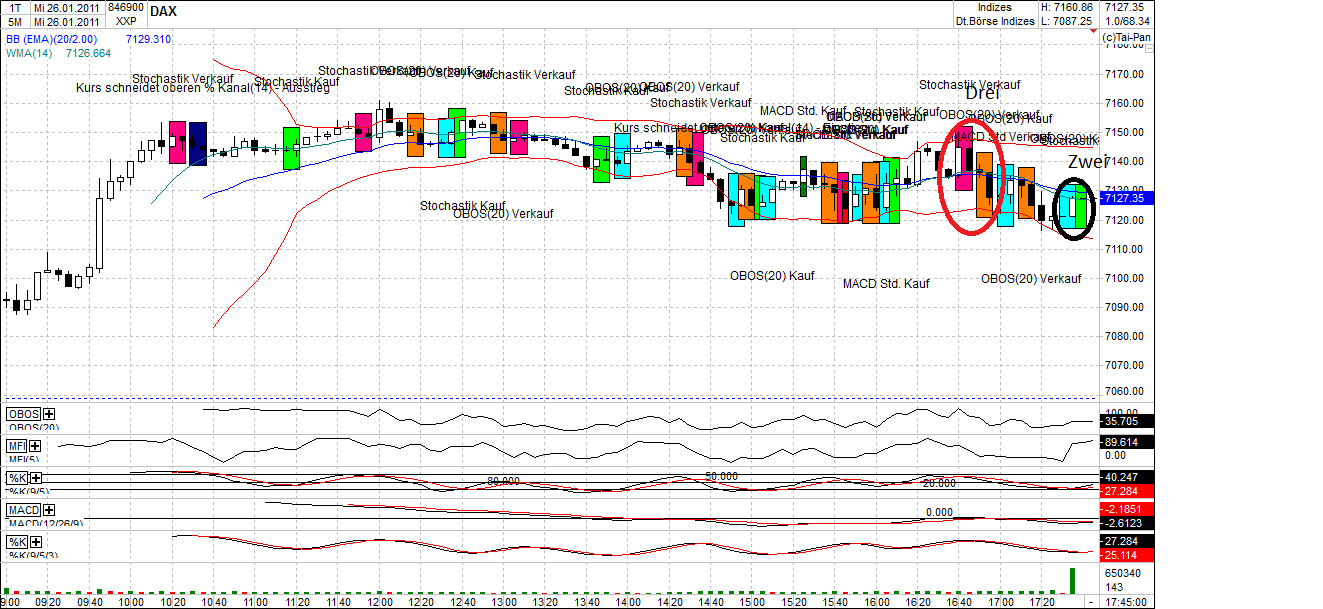Image resolution: width=1323 pixels, height=609 pixels.
Task: Switch to the 5M timeframe row
Action: coord(17,19)
